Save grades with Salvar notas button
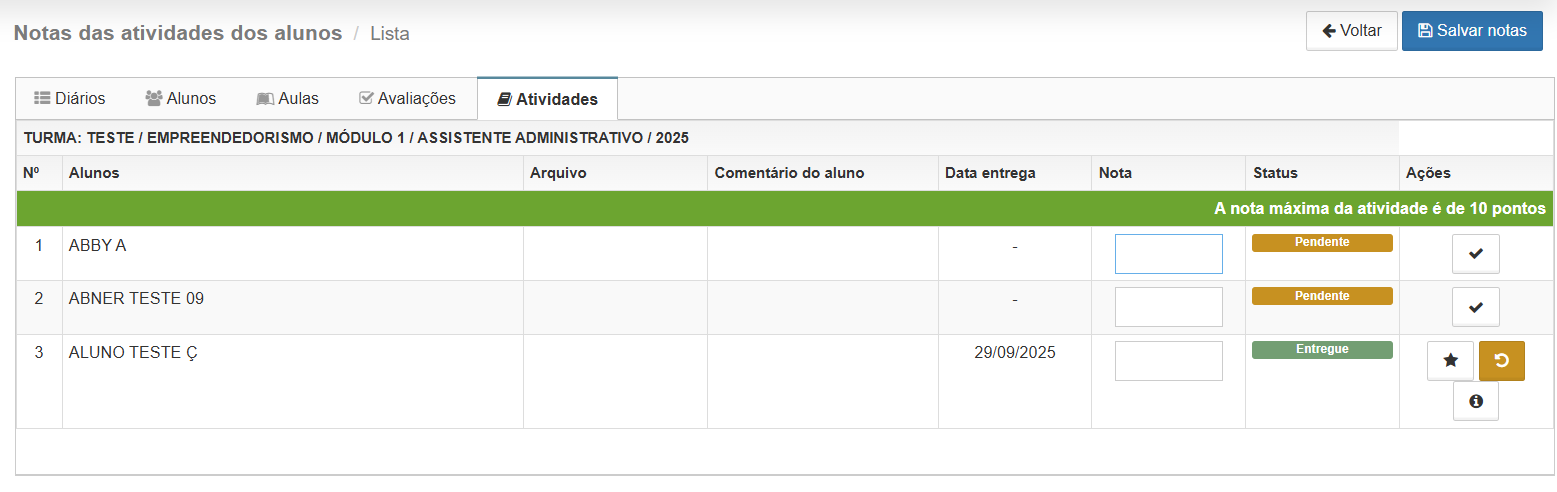The height and width of the screenshot is (492, 1557). [1472, 31]
